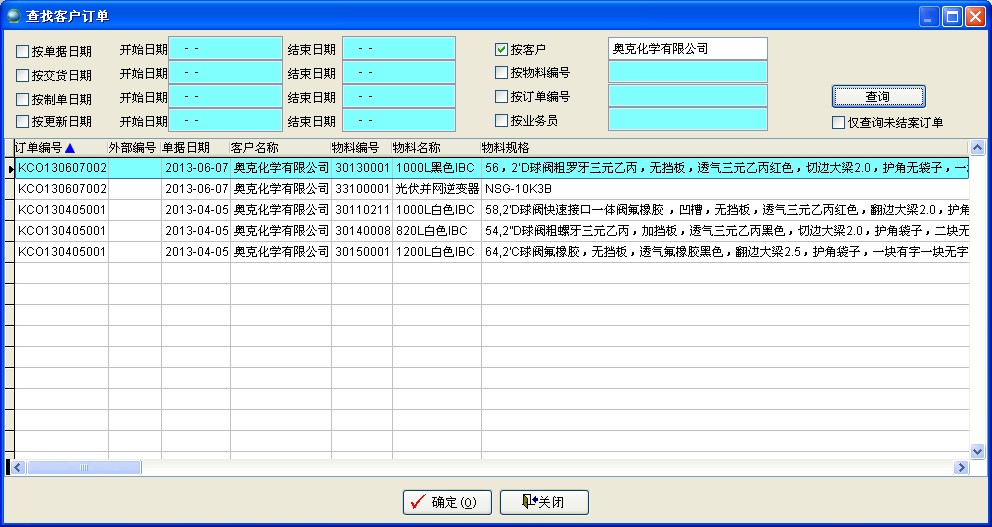
Task: Click the scroll up arrow of the table
Action: pos(977,148)
